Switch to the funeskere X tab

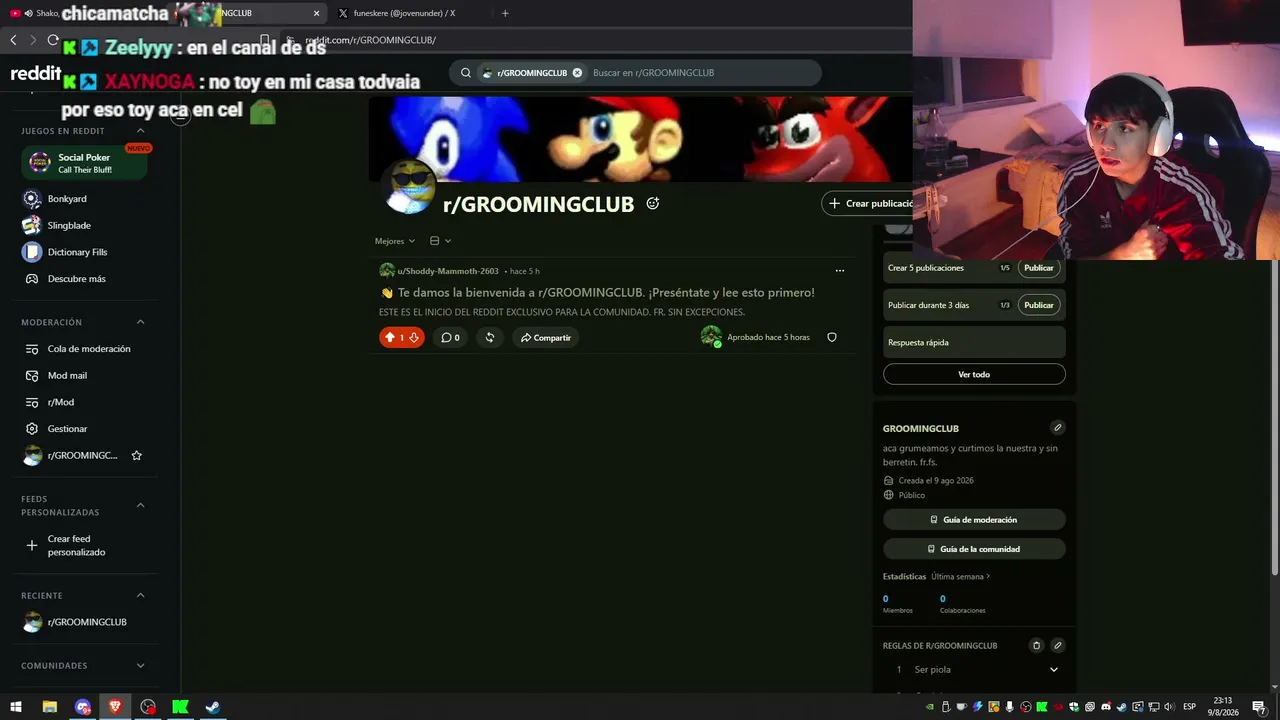point(404,13)
